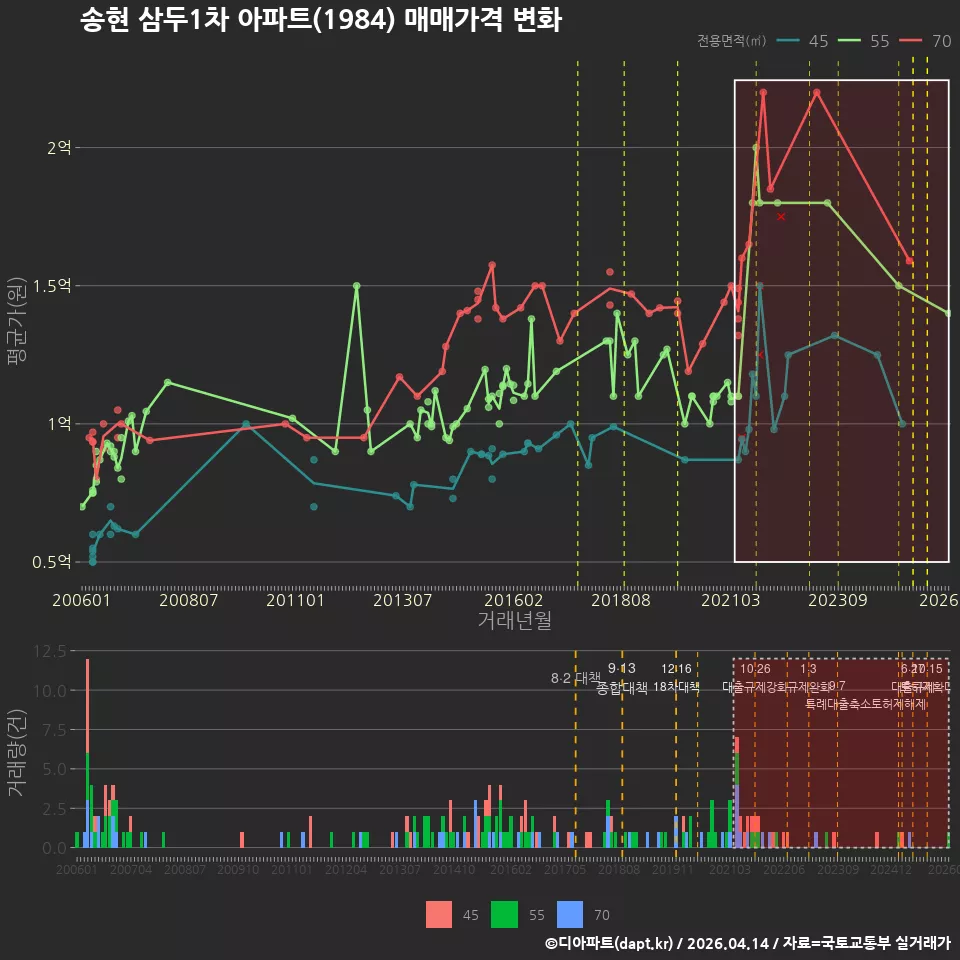Click the 12·16 18차대책 marker label

coord(676,678)
